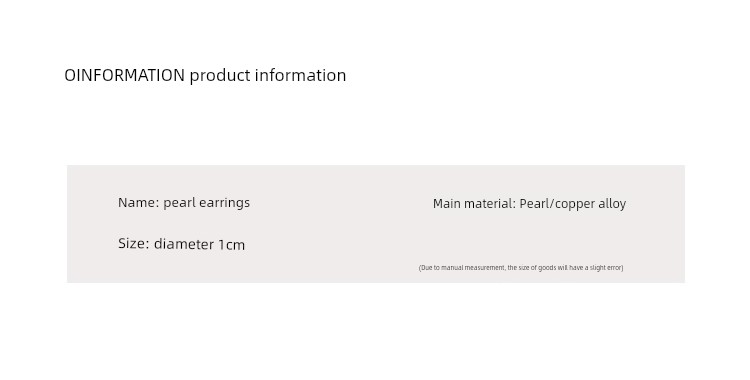Click the "1cm" size value

pyautogui.click(x=232, y=245)
